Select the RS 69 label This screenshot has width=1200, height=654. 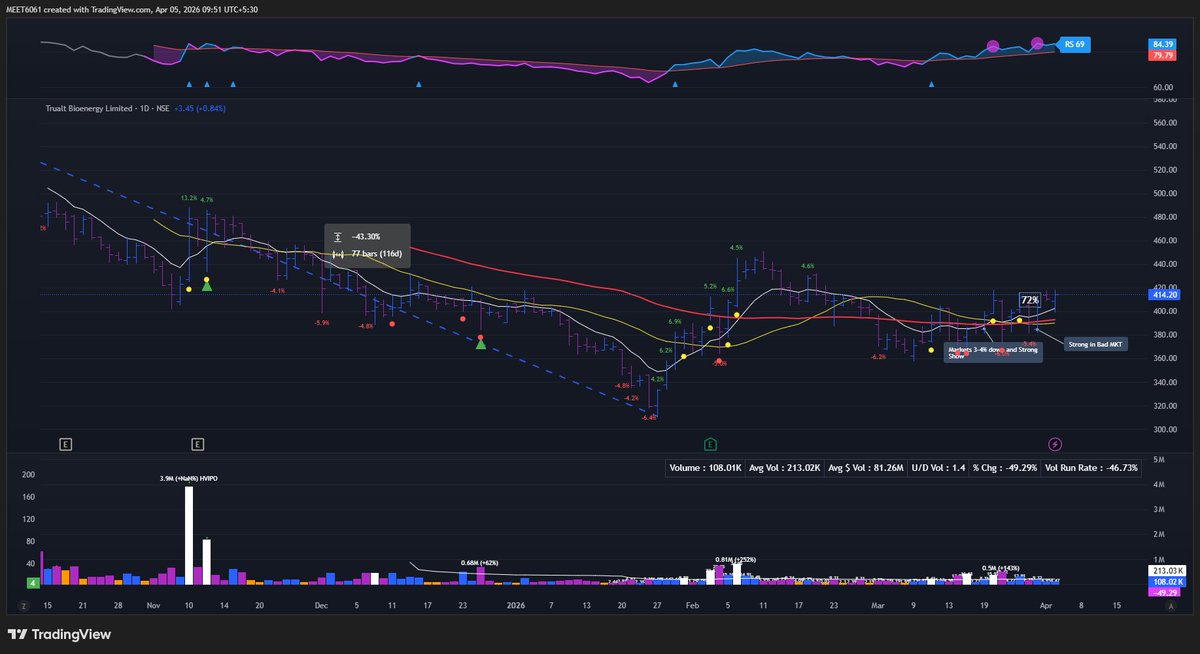(x=1075, y=44)
